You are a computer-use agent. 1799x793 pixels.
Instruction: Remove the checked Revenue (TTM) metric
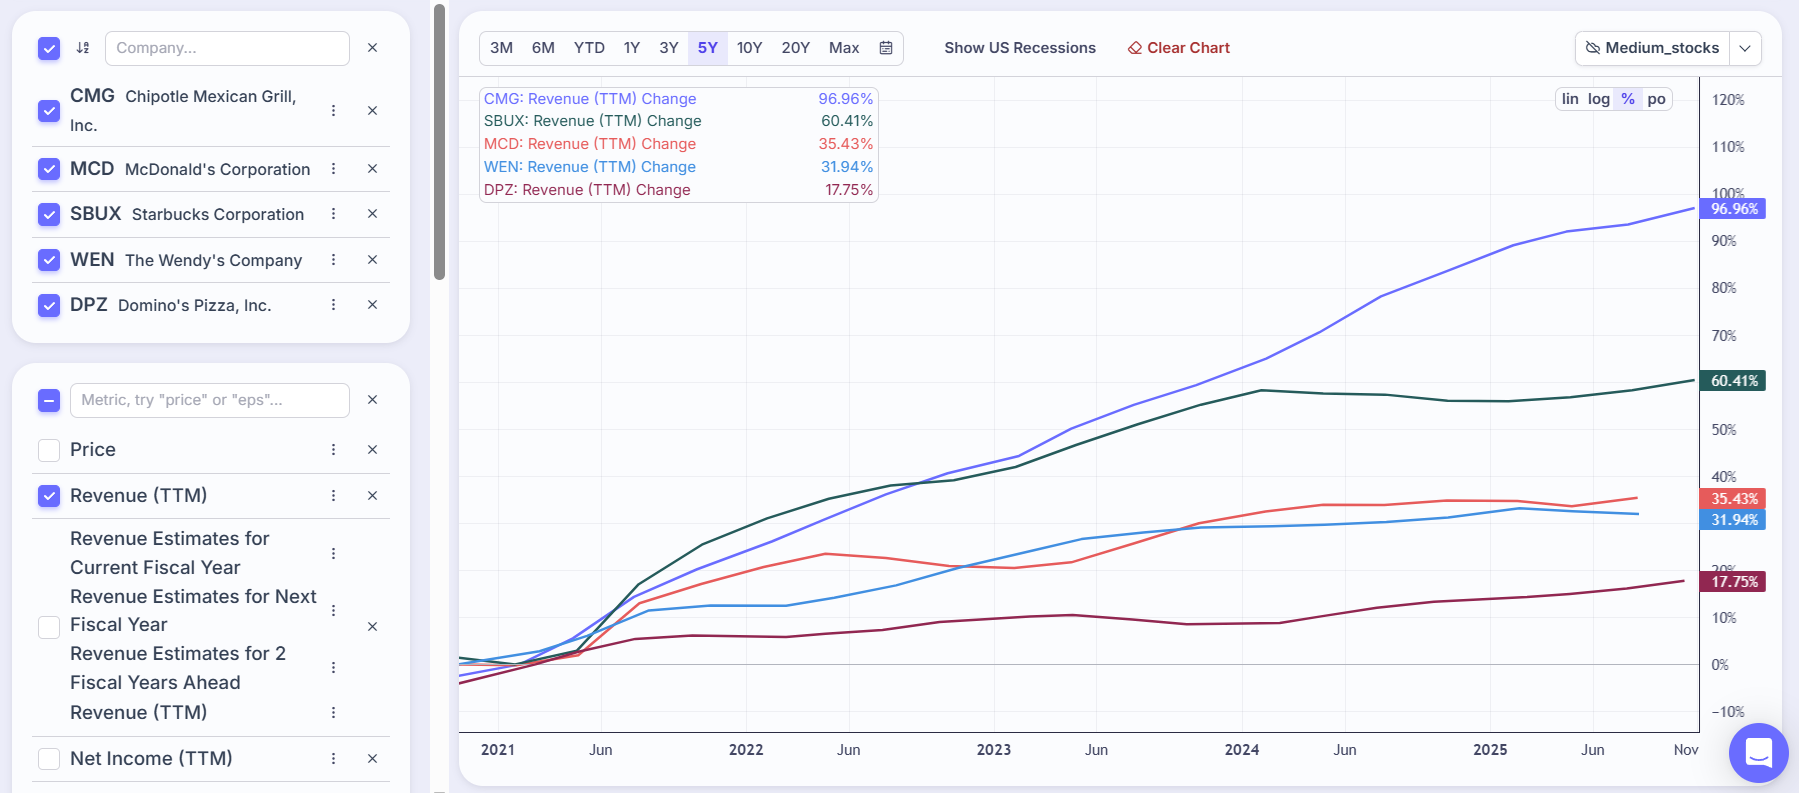point(372,496)
